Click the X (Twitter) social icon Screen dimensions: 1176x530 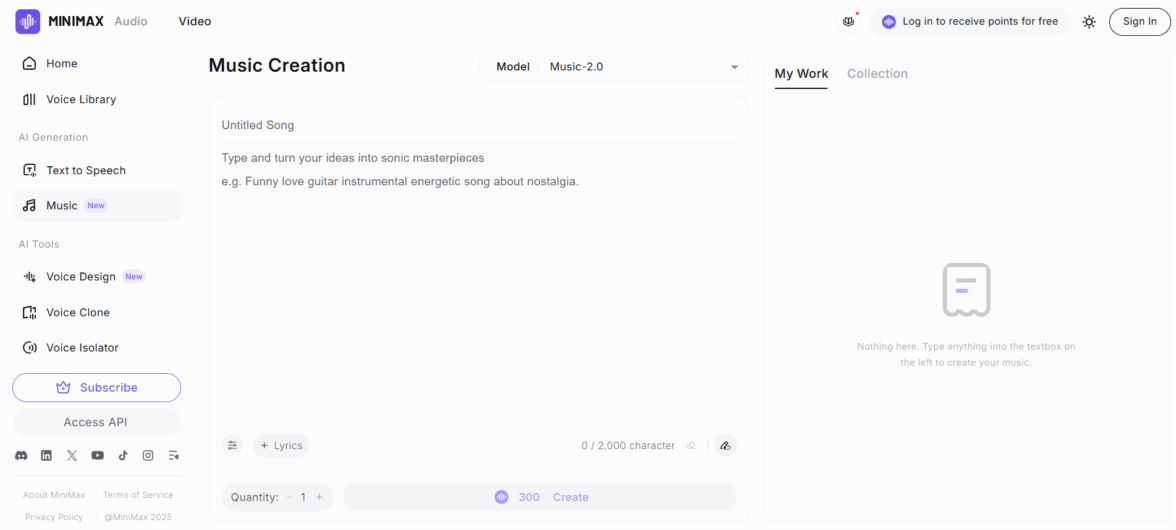72,455
